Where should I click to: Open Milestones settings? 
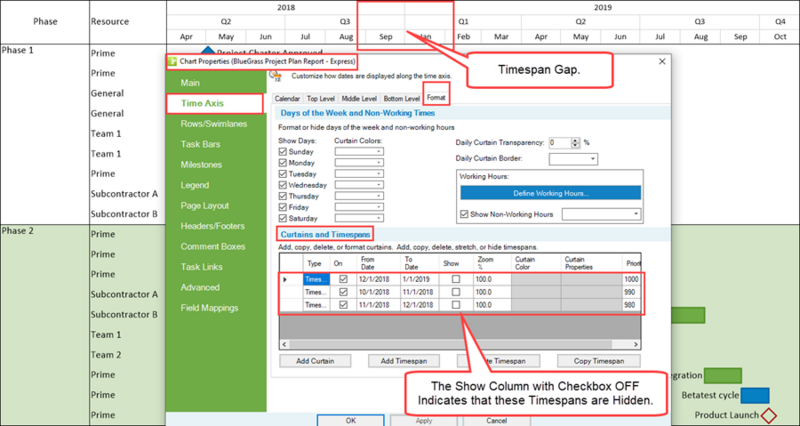coord(201,165)
